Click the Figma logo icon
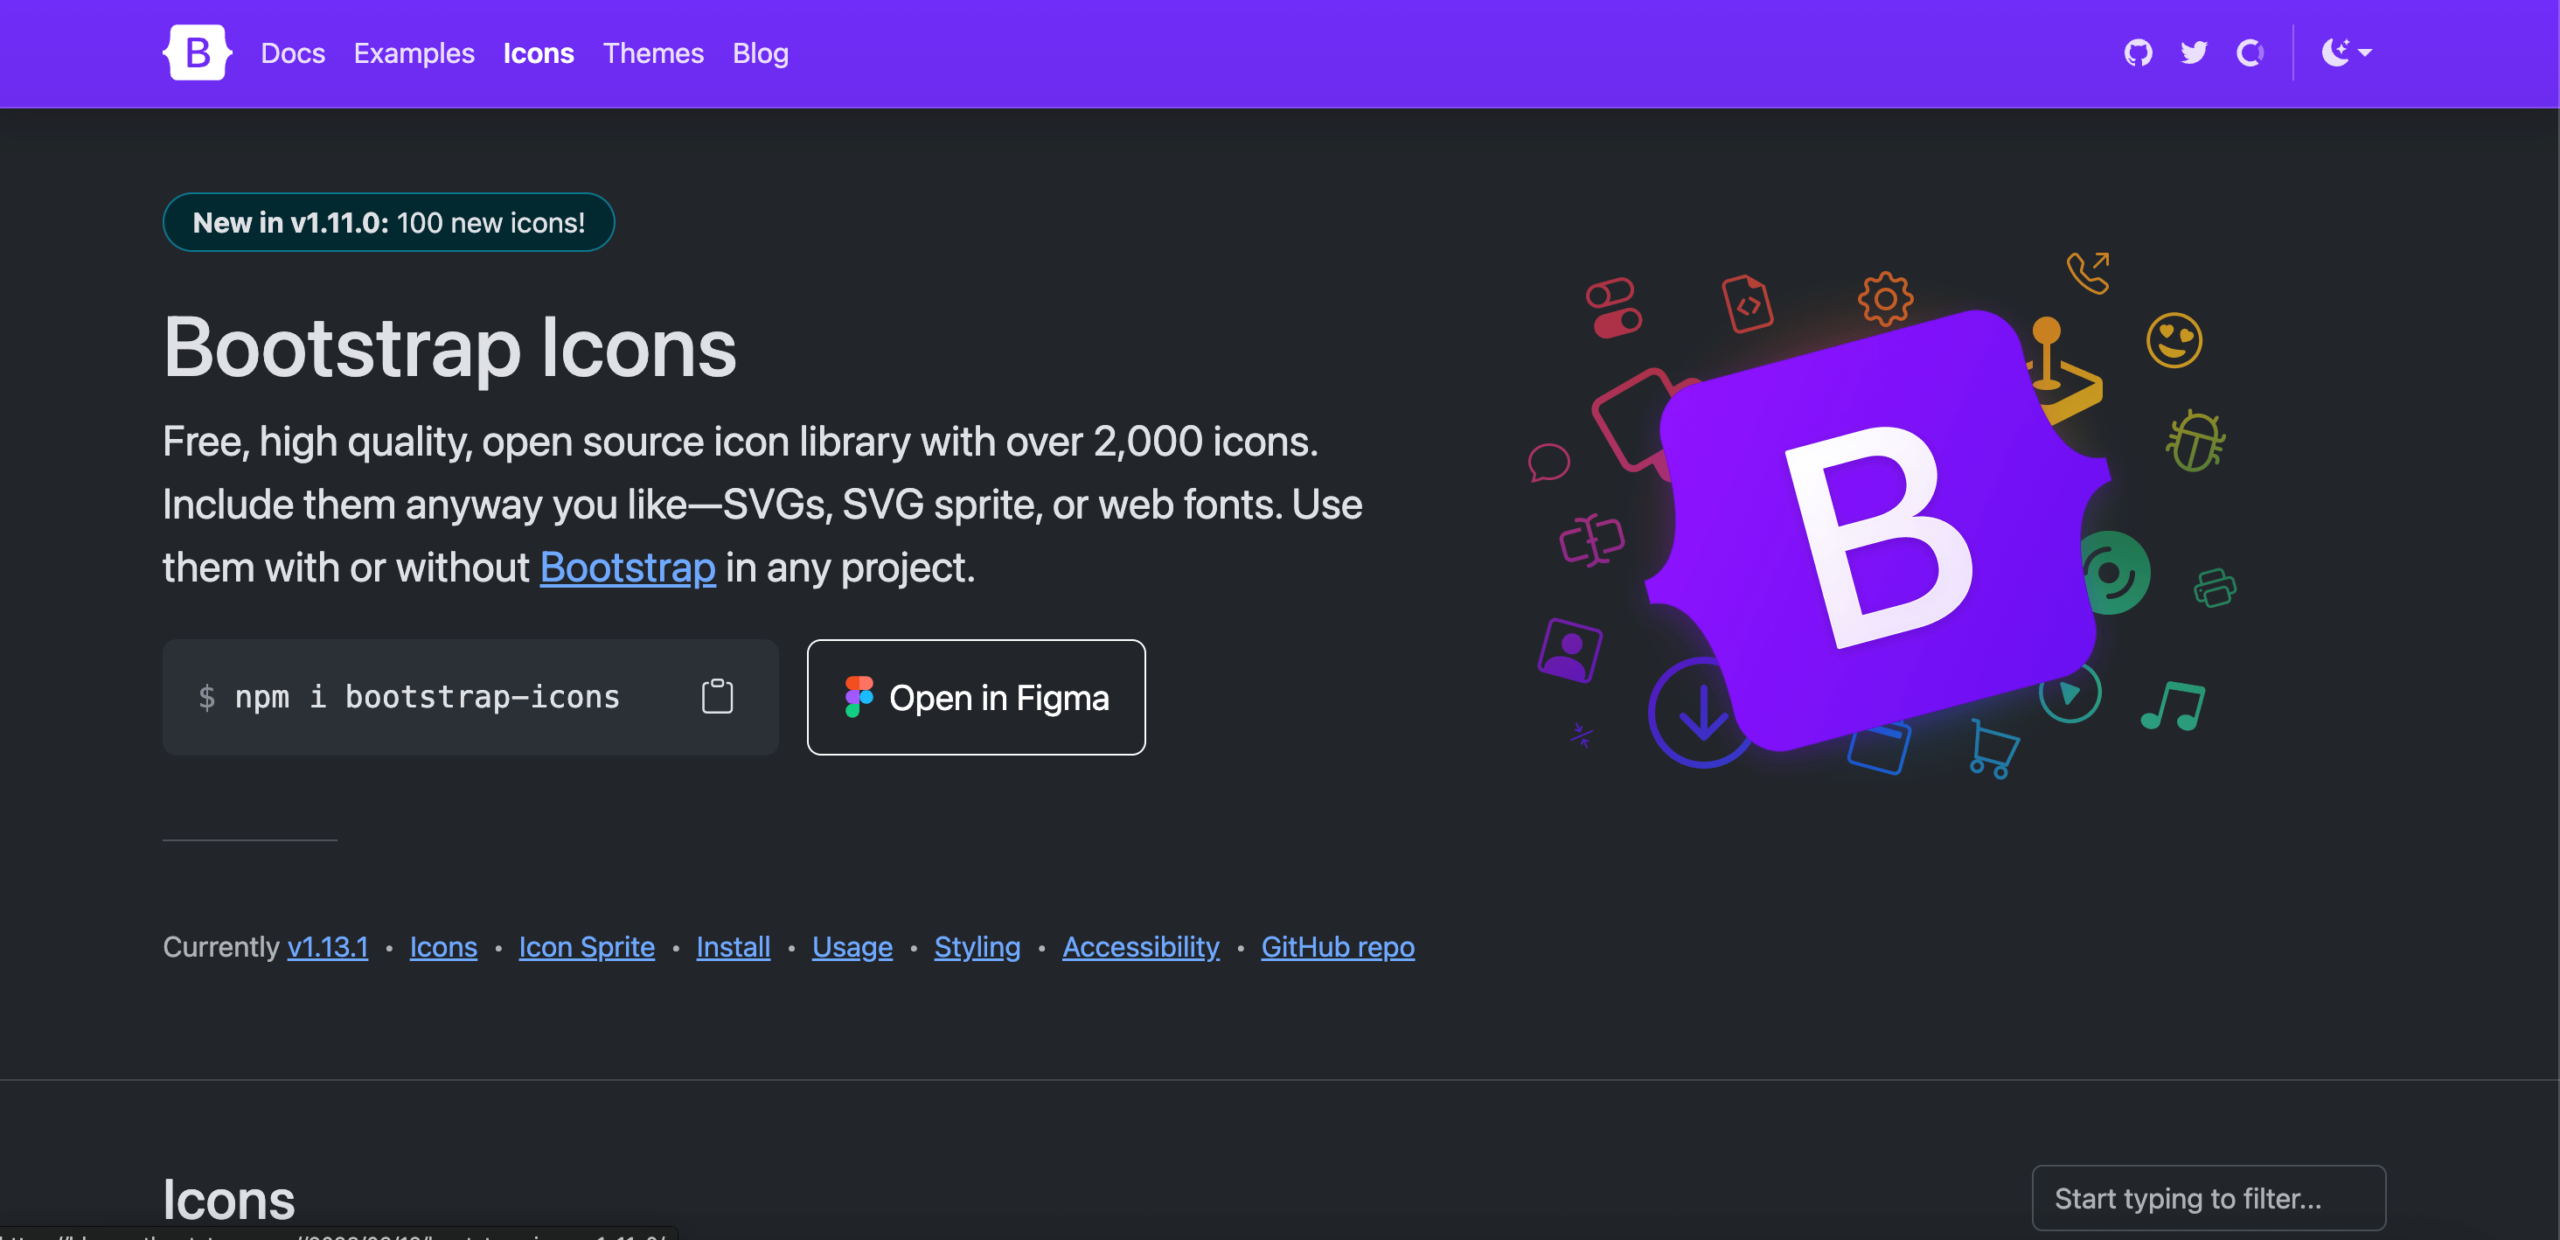Image resolution: width=2560 pixels, height=1240 pixels. [x=858, y=697]
